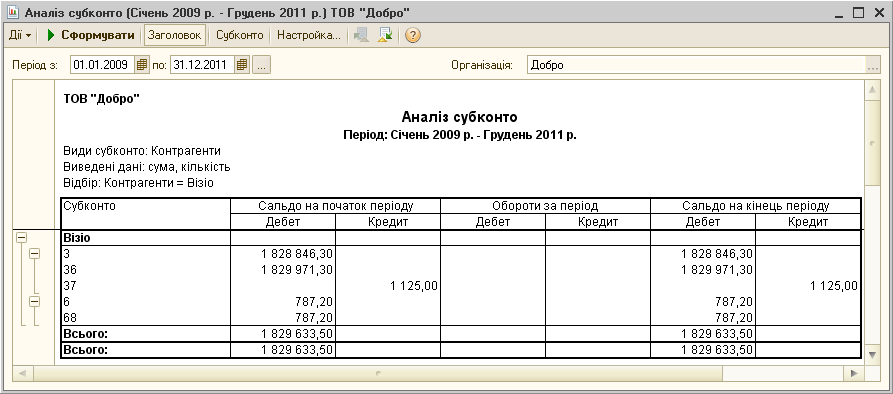This screenshot has width=893, height=394.
Task: Click the closing credit 1 125,00 cell
Action: click(808, 286)
